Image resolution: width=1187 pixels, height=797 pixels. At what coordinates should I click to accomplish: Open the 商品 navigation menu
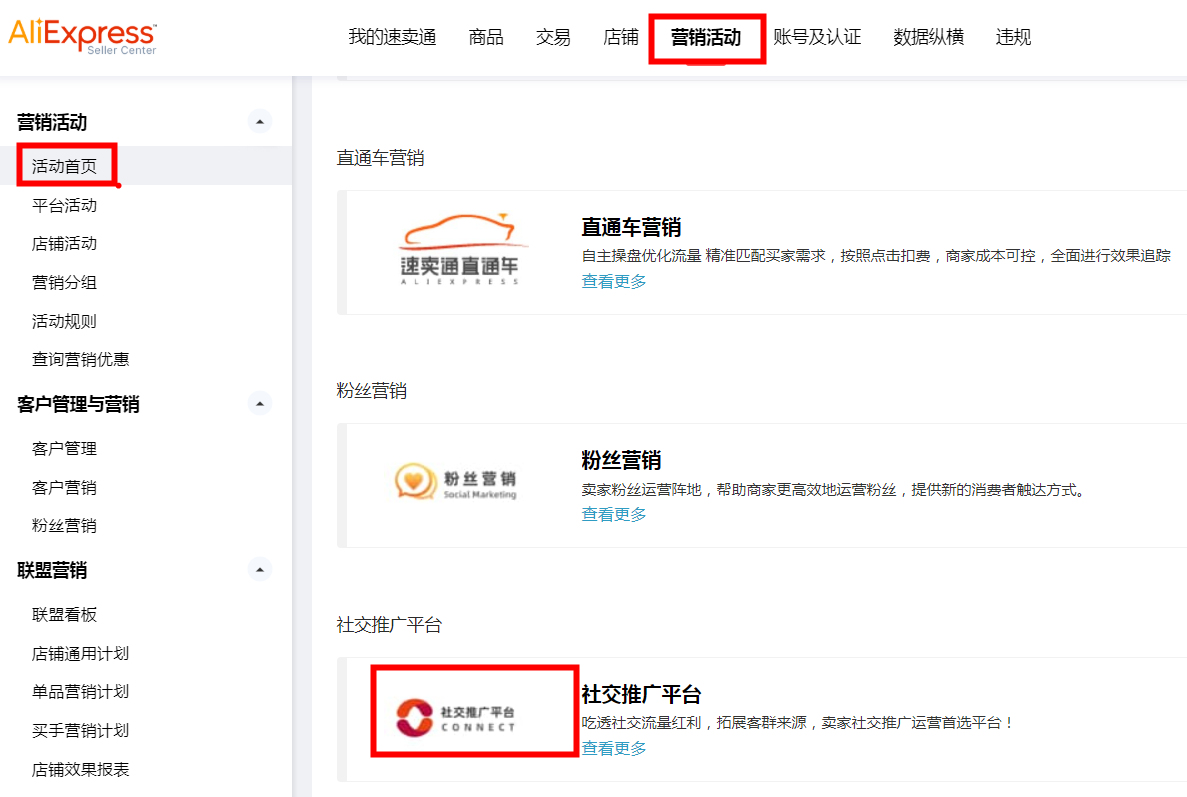coord(486,36)
